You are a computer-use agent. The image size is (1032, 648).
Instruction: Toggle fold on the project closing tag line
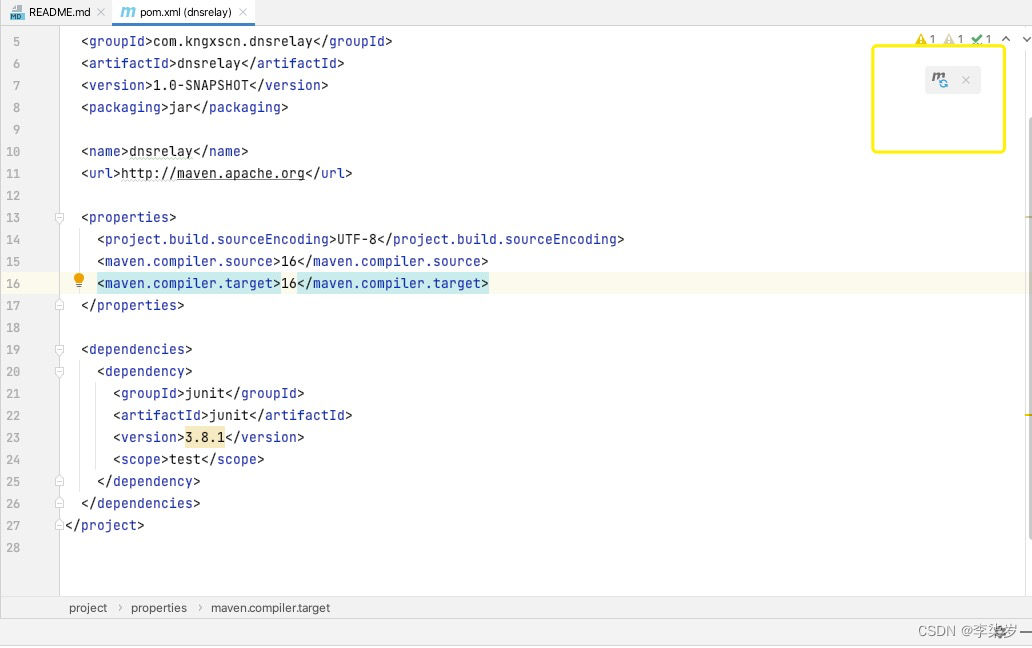(59, 525)
